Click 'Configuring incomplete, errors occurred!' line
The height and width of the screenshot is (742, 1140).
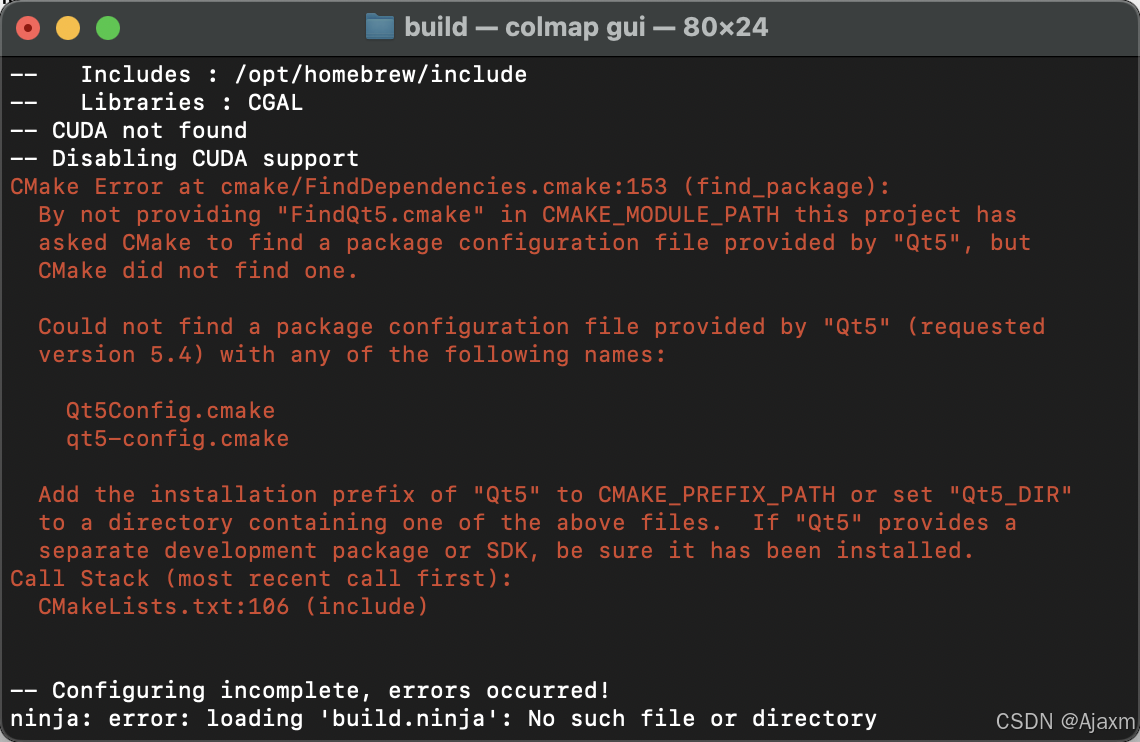(x=310, y=690)
